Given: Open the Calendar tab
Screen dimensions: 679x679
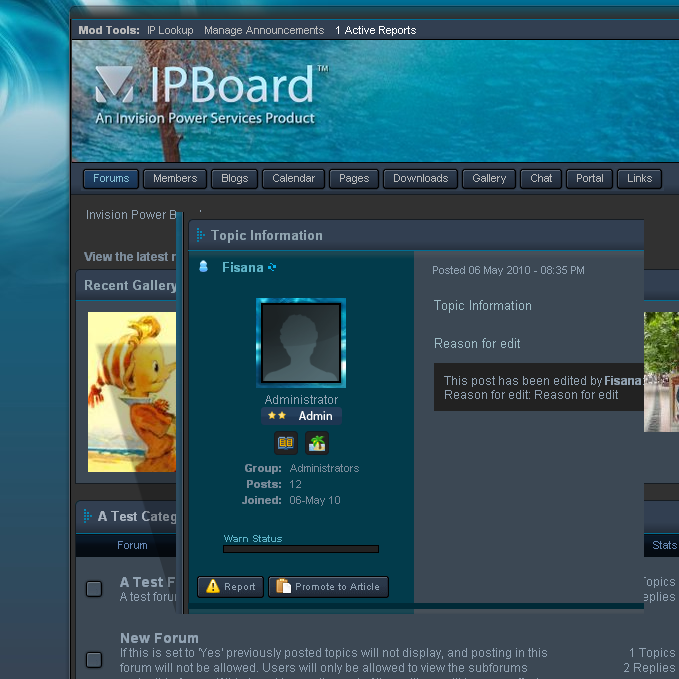Looking at the screenshot, I should click(x=293, y=178).
